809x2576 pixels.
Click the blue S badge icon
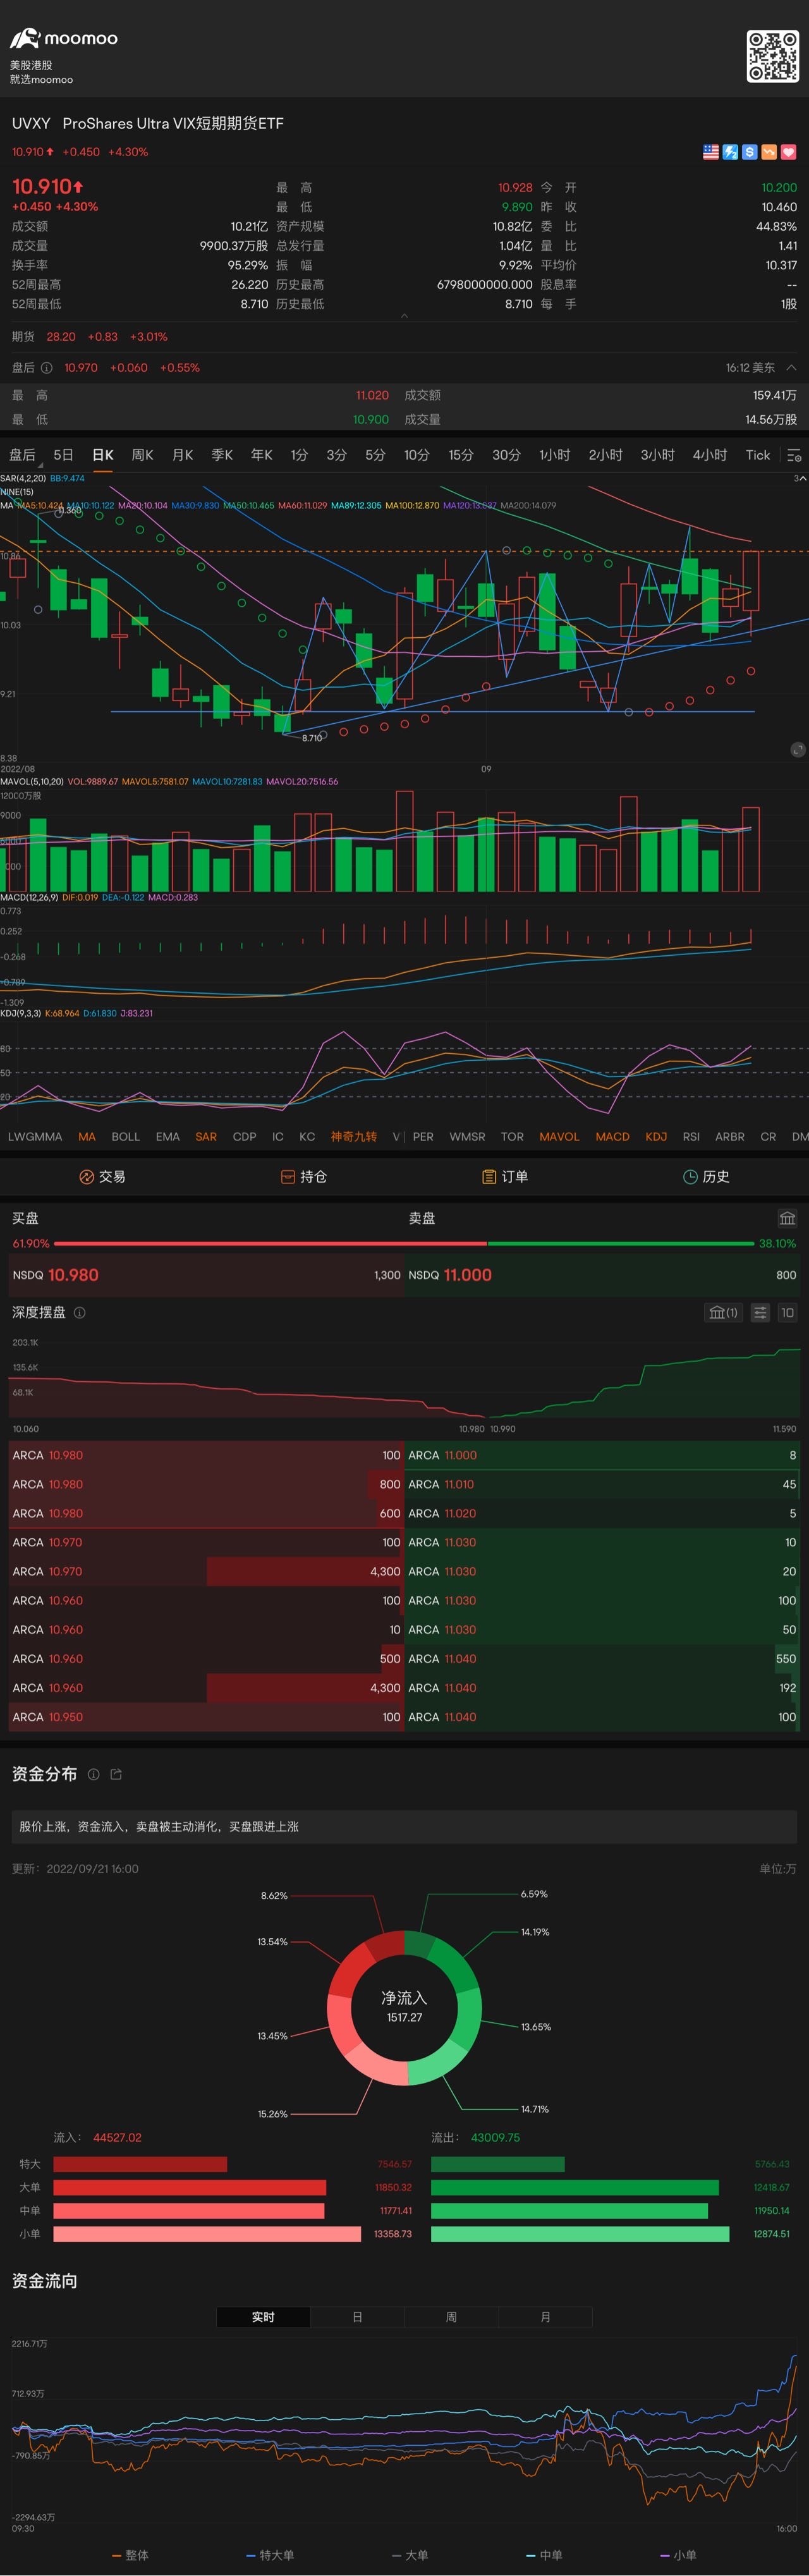[x=750, y=152]
